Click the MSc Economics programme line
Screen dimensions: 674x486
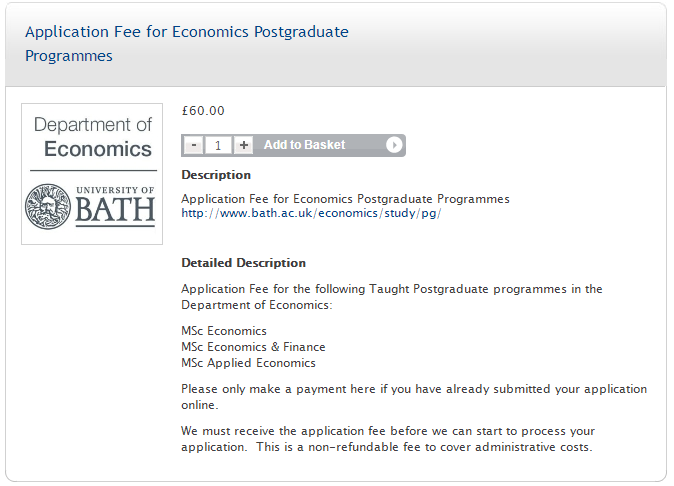(224, 331)
